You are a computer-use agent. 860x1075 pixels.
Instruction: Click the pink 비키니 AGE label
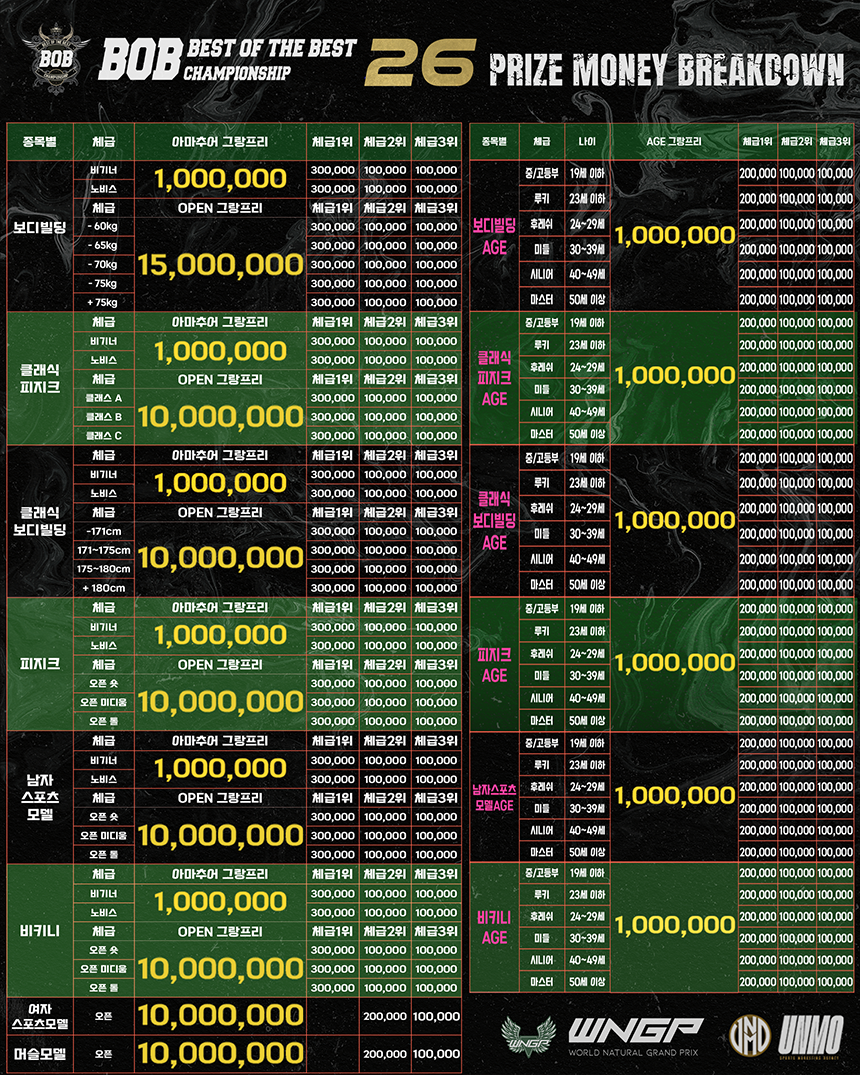coord(494,928)
